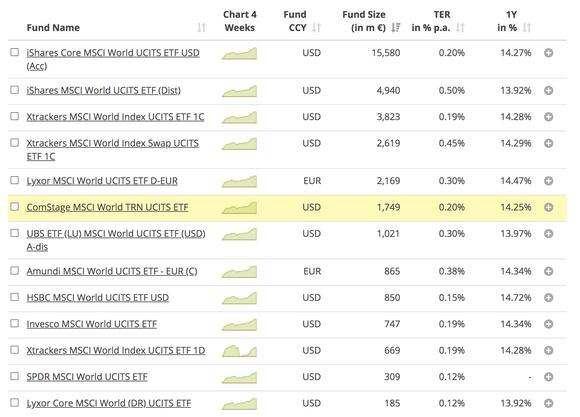Click plus icon for Xtrackers Index 1D row
The width and height of the screenshot is (580, 417).
click(549, 350)
